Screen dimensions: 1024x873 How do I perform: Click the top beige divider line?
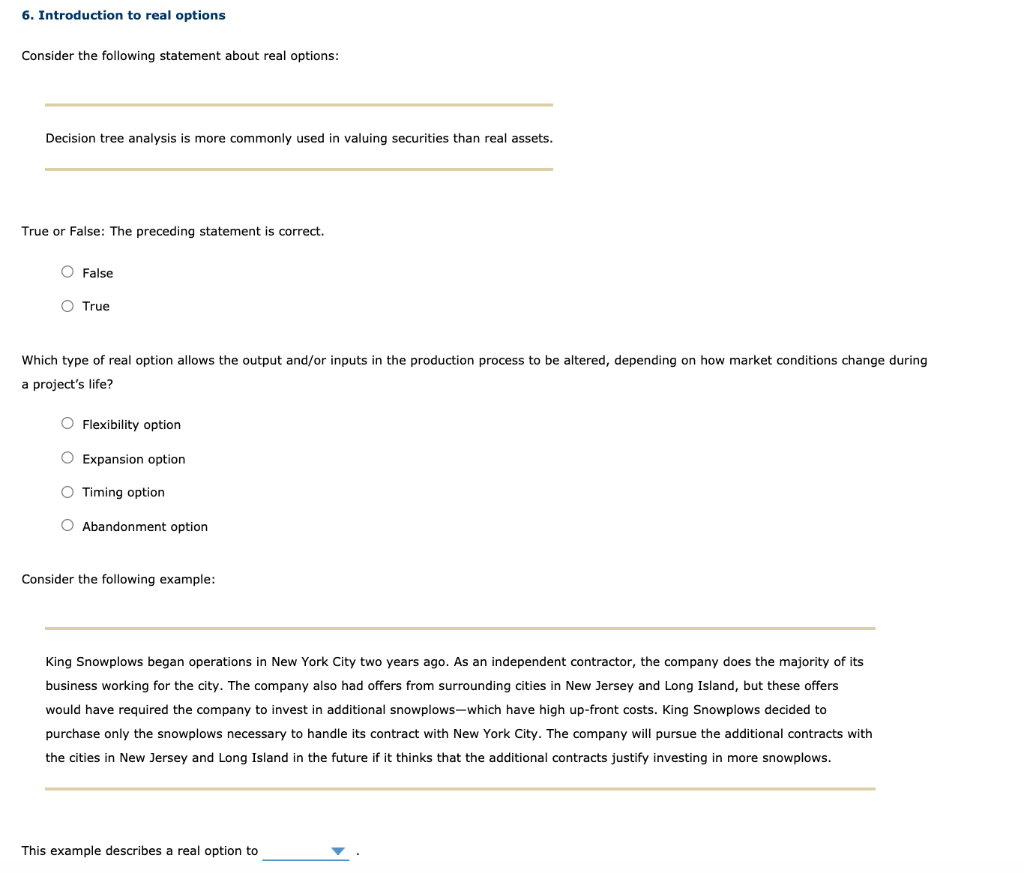[x=299, y=104]
